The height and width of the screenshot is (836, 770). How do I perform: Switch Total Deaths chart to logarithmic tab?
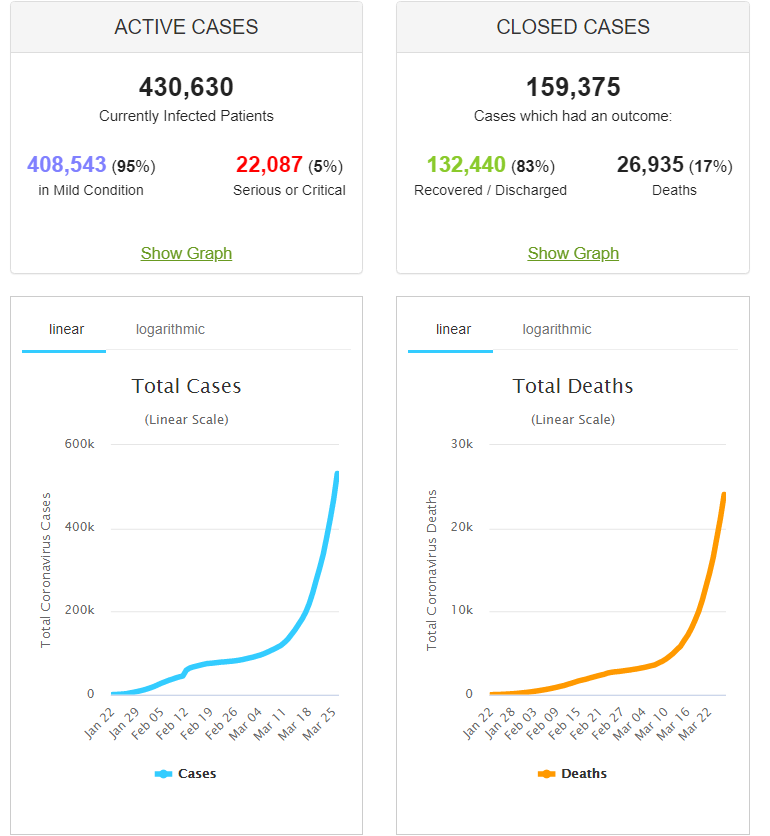pyautogui.click(x=556, y=329)
